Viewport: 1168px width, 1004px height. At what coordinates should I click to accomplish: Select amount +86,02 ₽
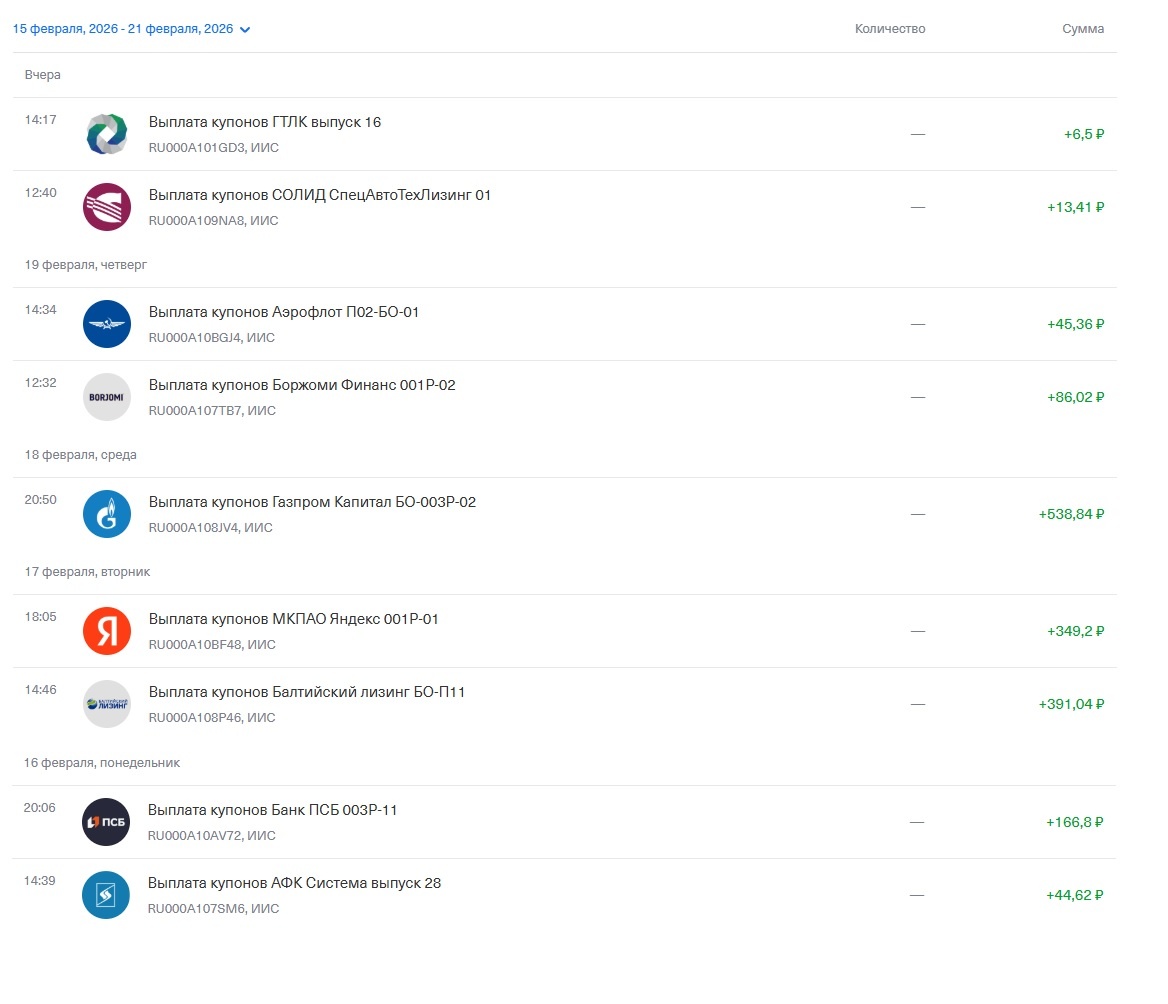coord(1076,397)
